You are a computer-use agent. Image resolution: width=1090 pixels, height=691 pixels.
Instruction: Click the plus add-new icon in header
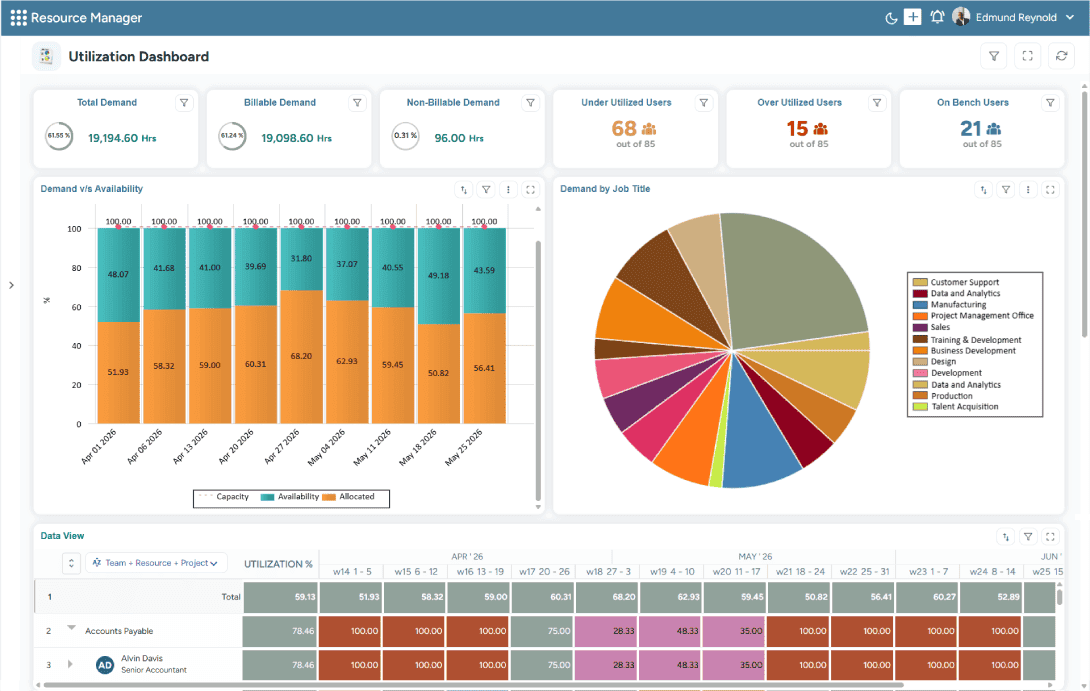[913, 17]
